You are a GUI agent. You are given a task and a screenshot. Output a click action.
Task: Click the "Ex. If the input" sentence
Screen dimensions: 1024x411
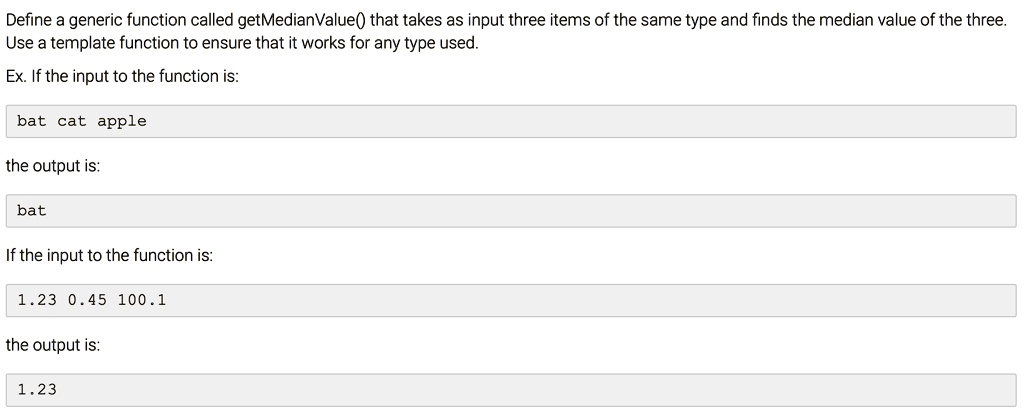(x=122, y=76)
